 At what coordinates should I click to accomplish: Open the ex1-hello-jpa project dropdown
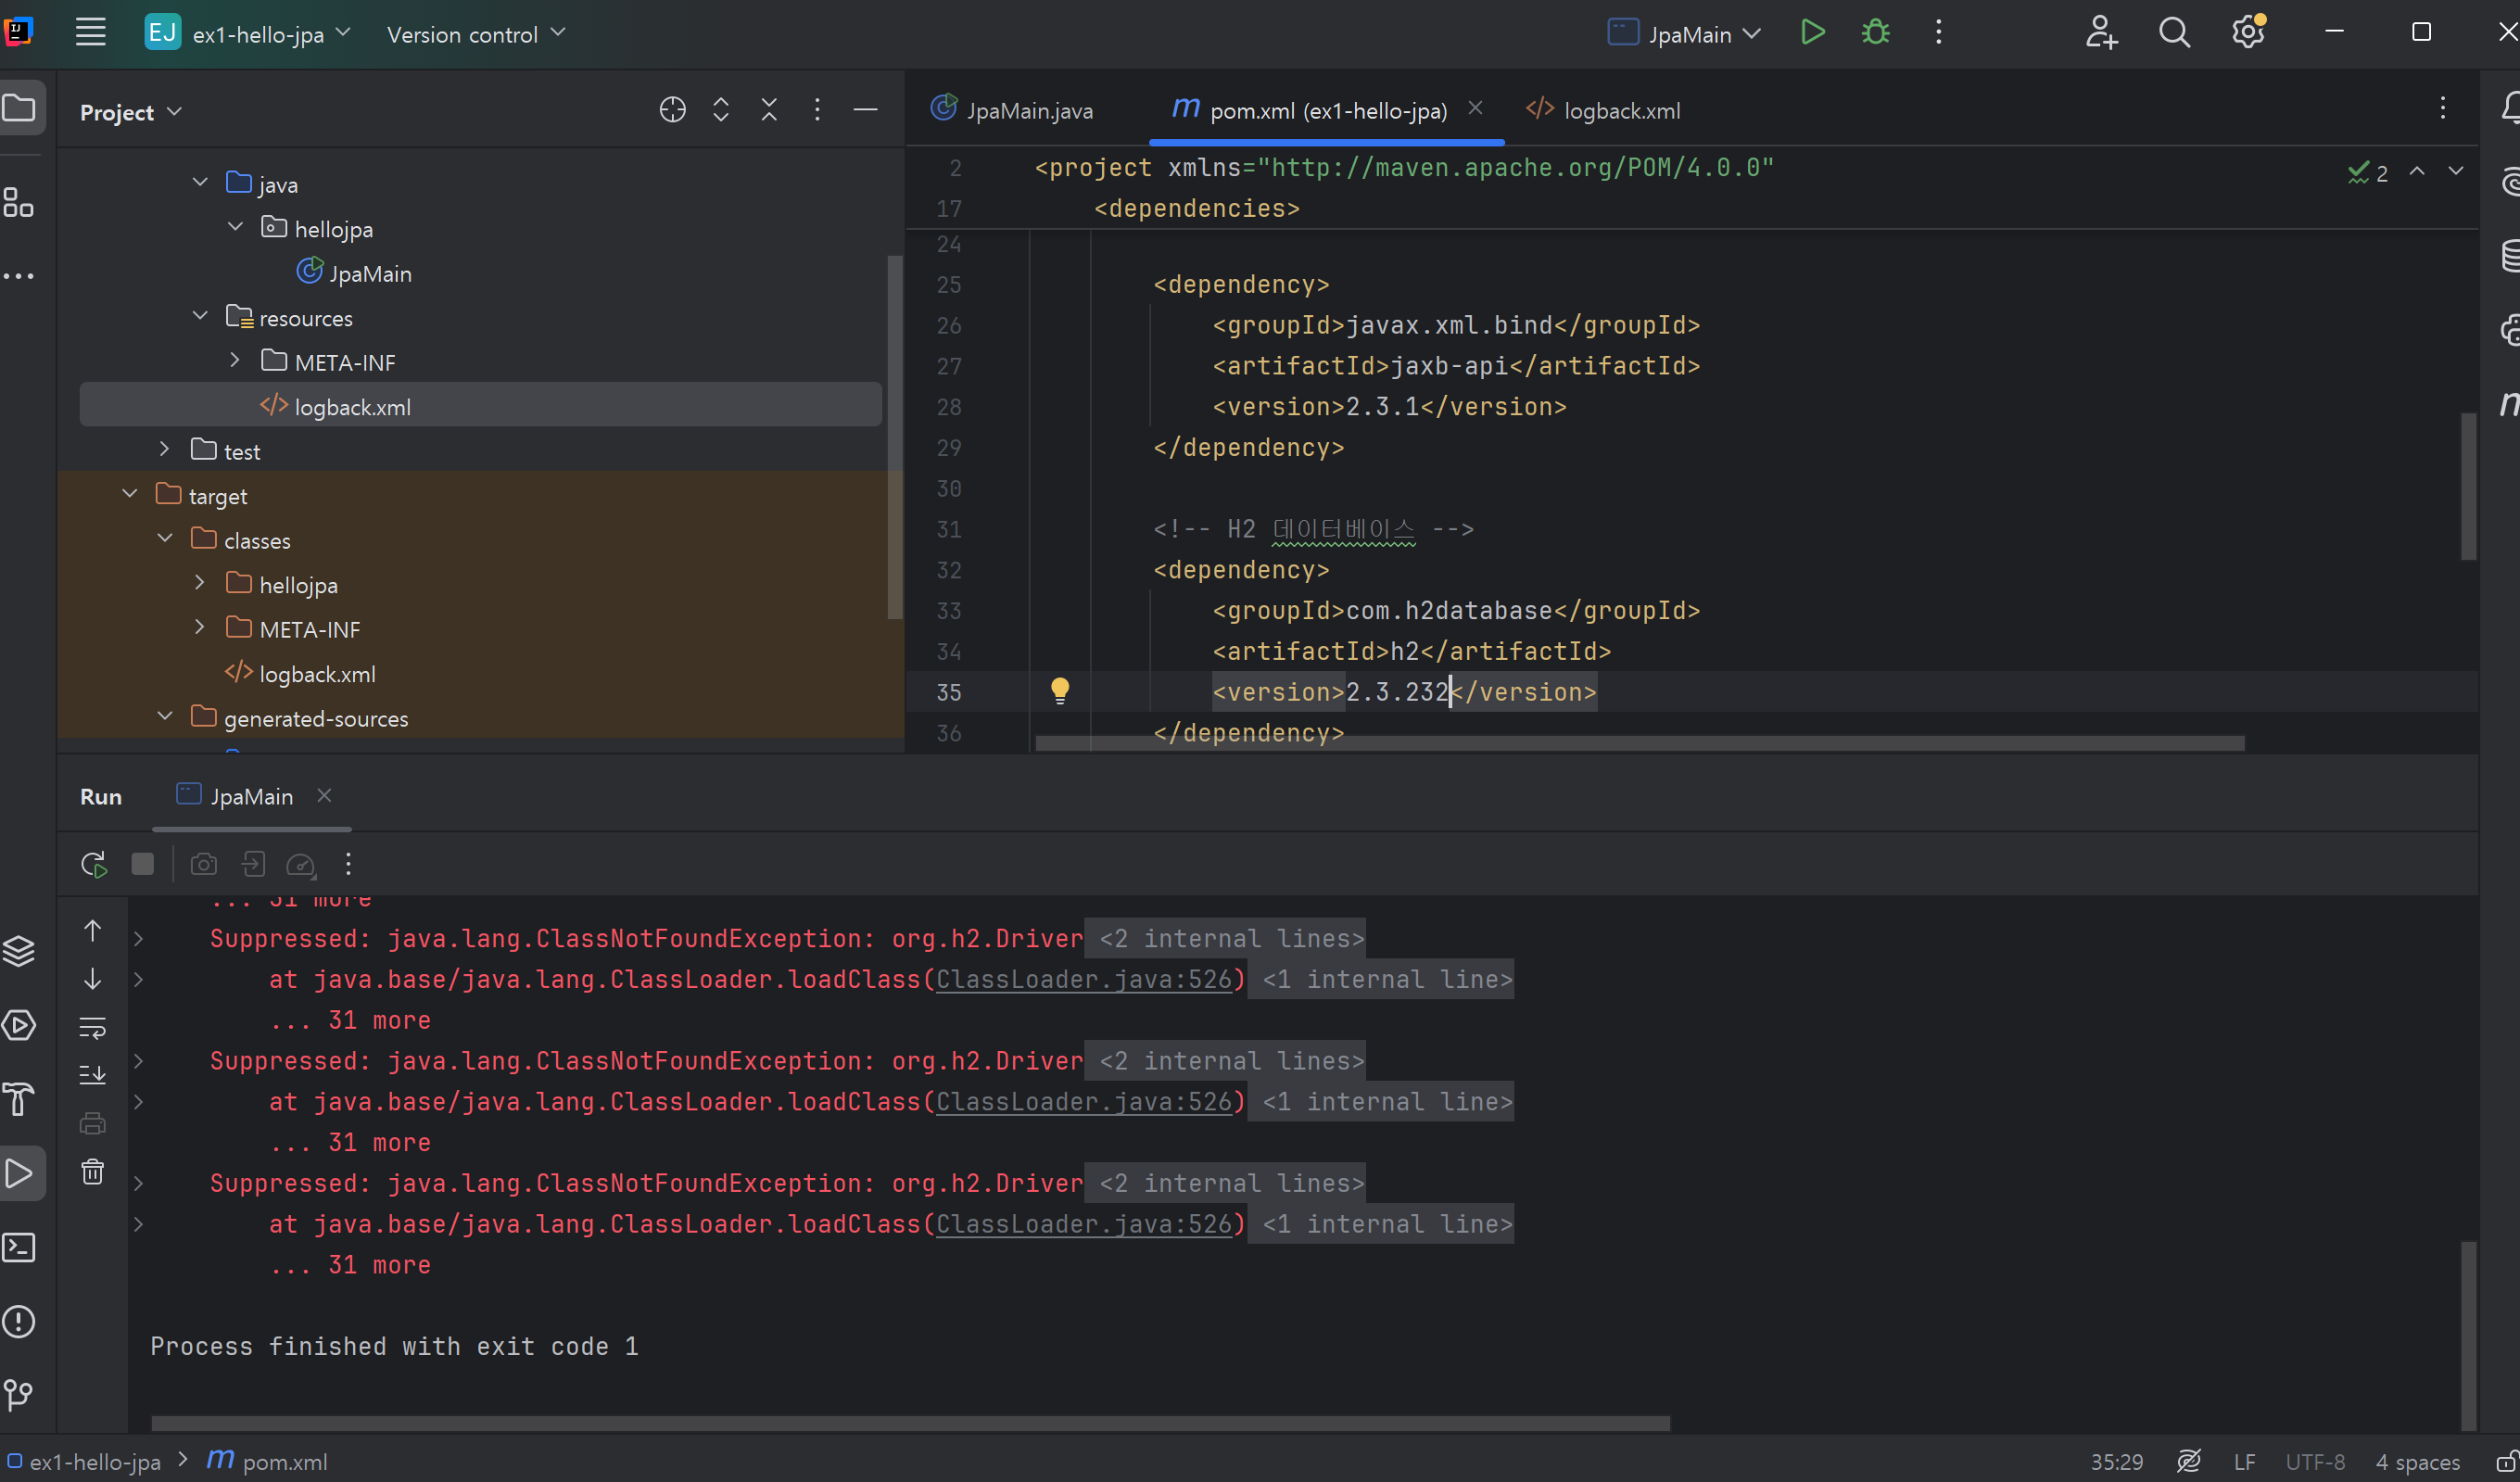click(x=248, y=34)
